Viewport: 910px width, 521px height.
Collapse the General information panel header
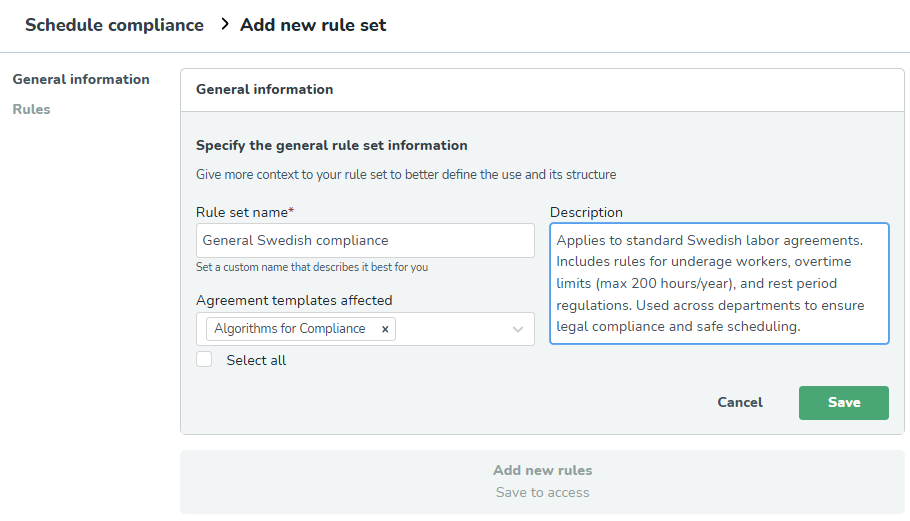tap(542, 90)
